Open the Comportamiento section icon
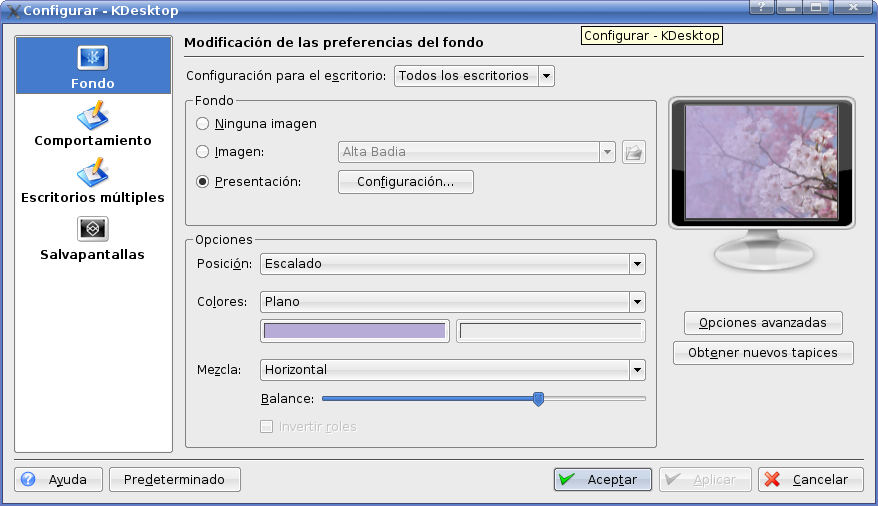Screen dimensions: 878x506 click(x=93, y=116)
